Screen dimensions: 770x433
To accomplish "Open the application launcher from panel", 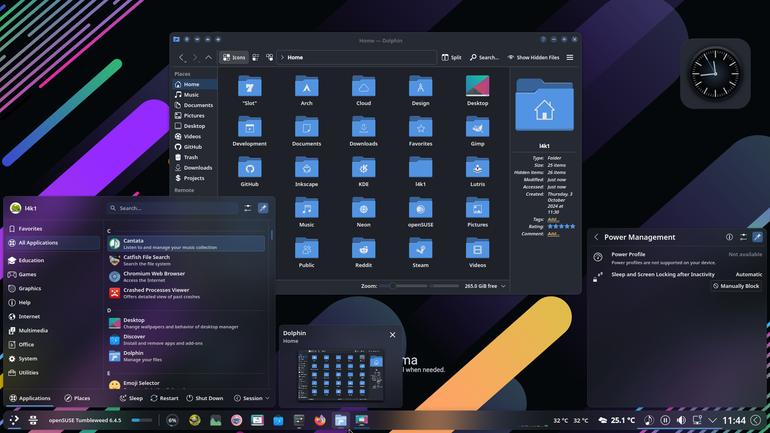I will (x=14, y=420).
